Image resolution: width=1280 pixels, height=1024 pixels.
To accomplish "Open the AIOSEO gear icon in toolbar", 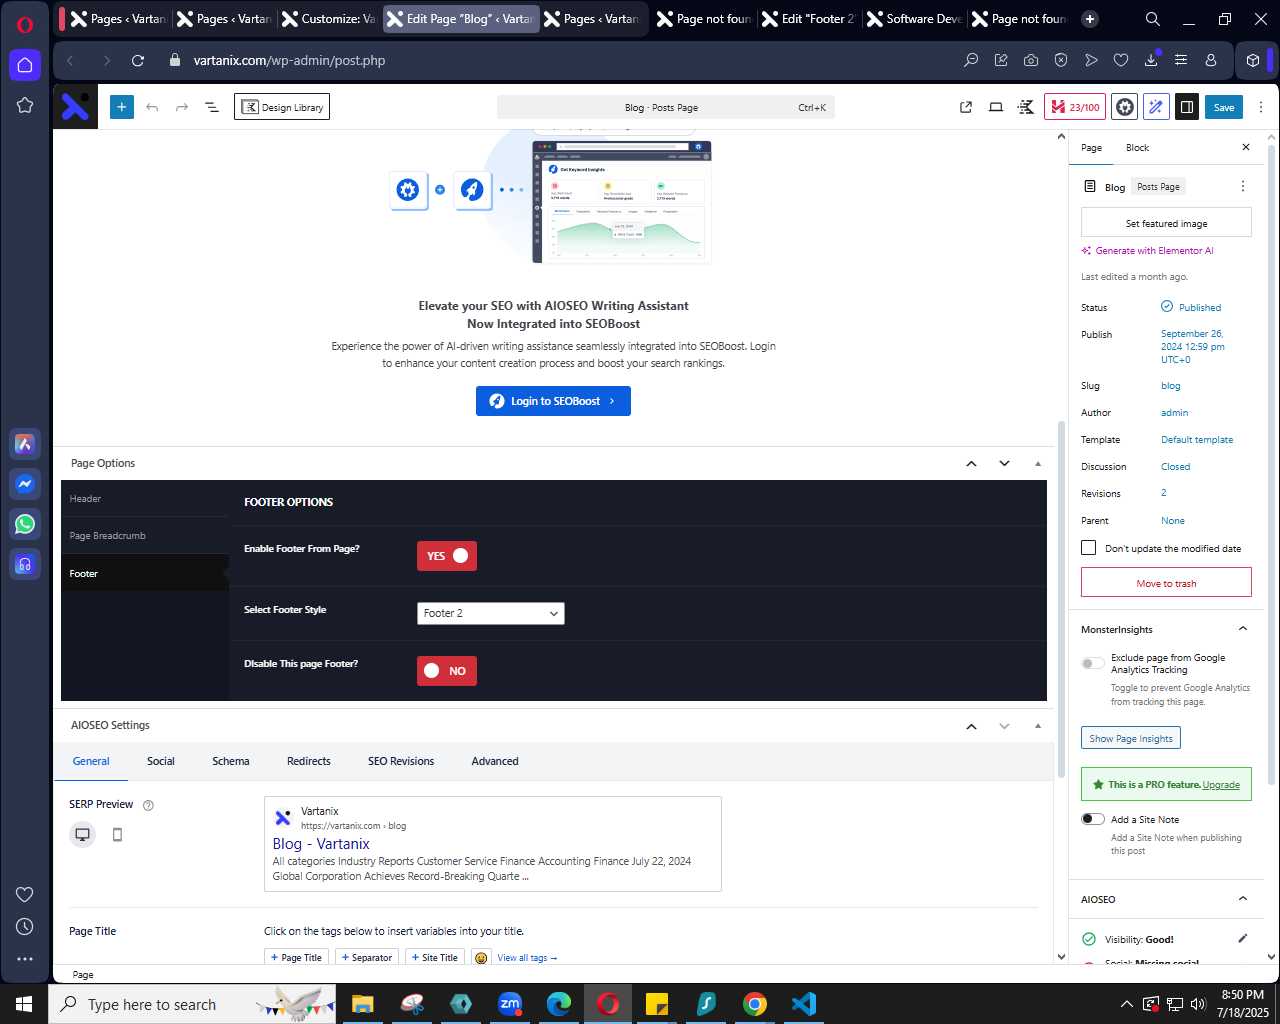I will pyautogui.click(x=1125, y=107).
